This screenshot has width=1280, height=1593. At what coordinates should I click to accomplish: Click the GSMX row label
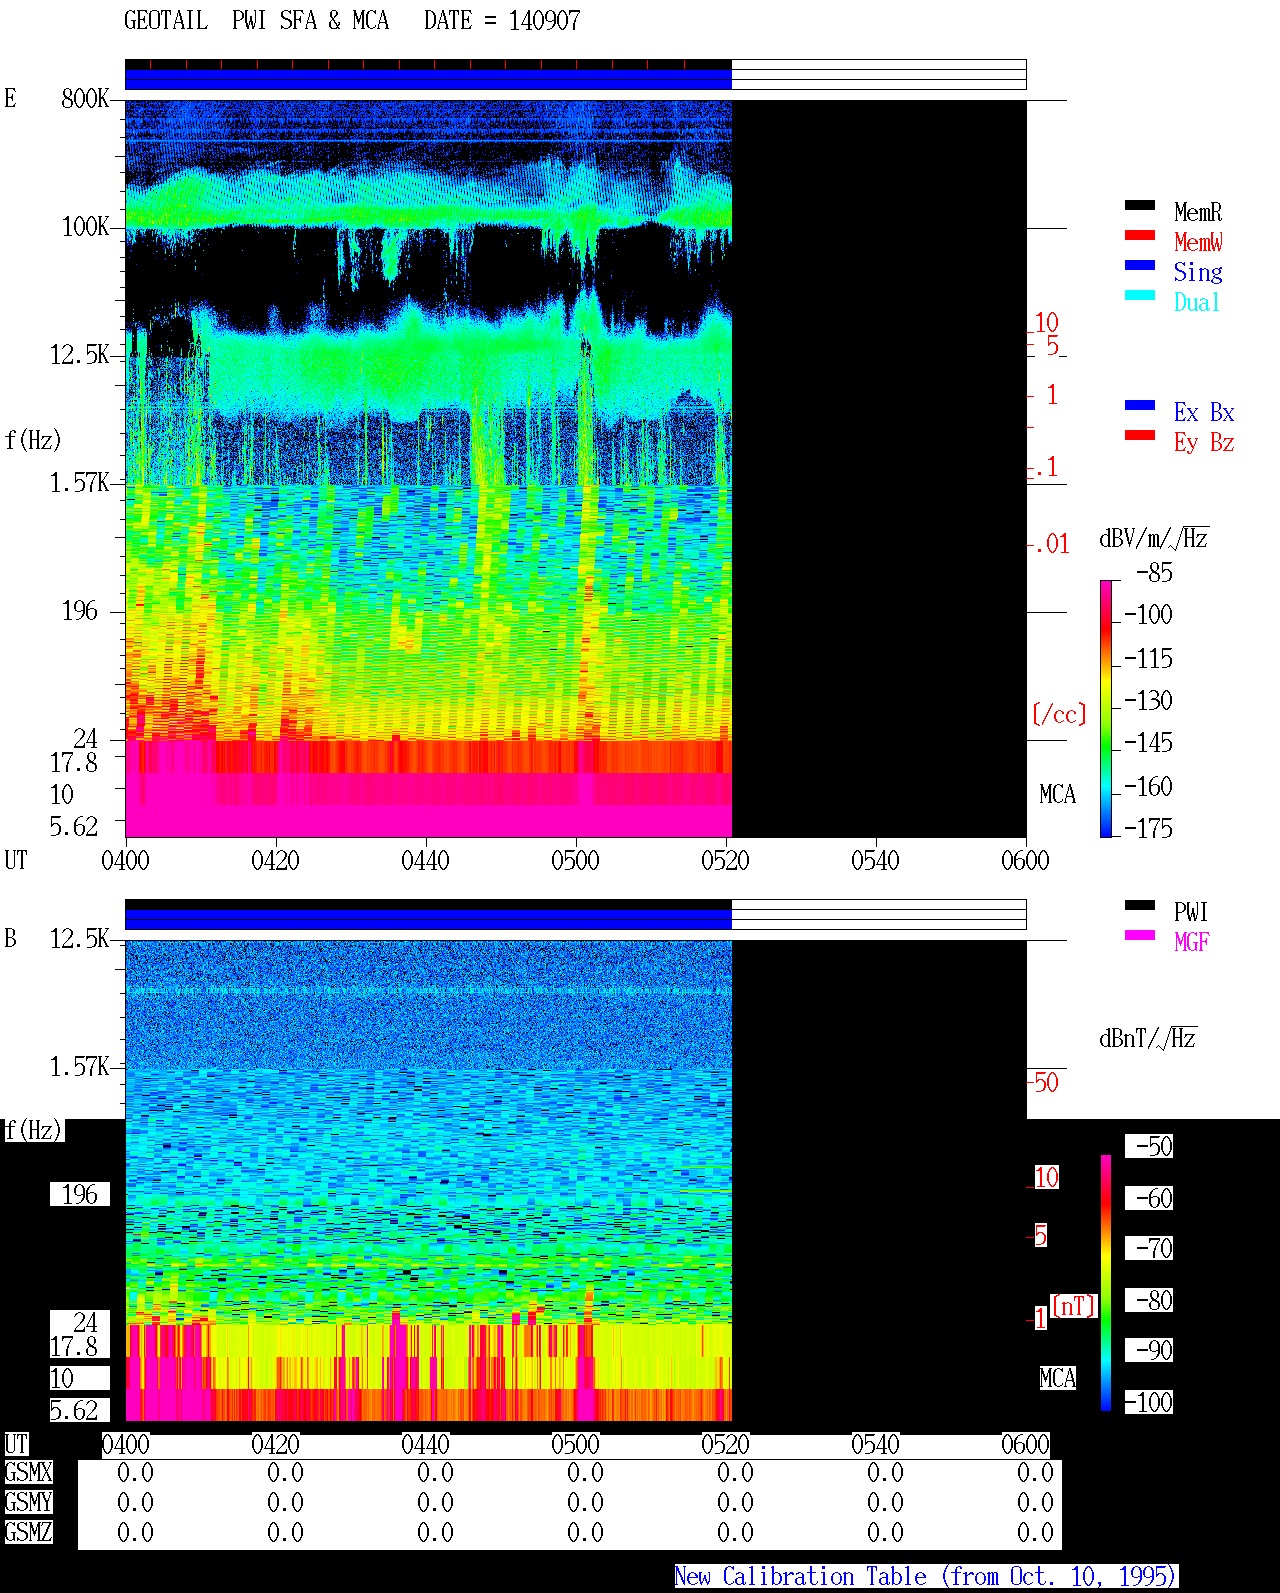tap(28, 1472)
